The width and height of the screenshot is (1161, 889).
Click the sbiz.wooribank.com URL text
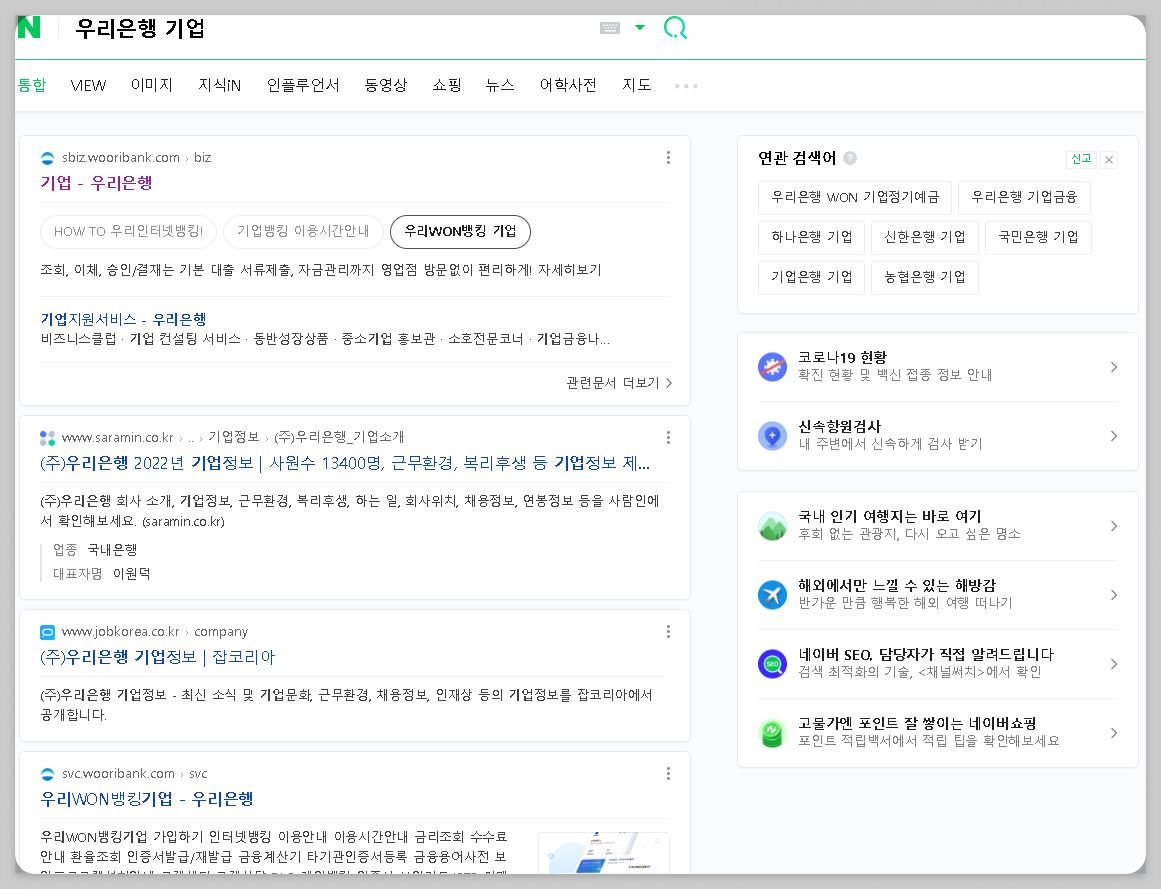[121, 158]
